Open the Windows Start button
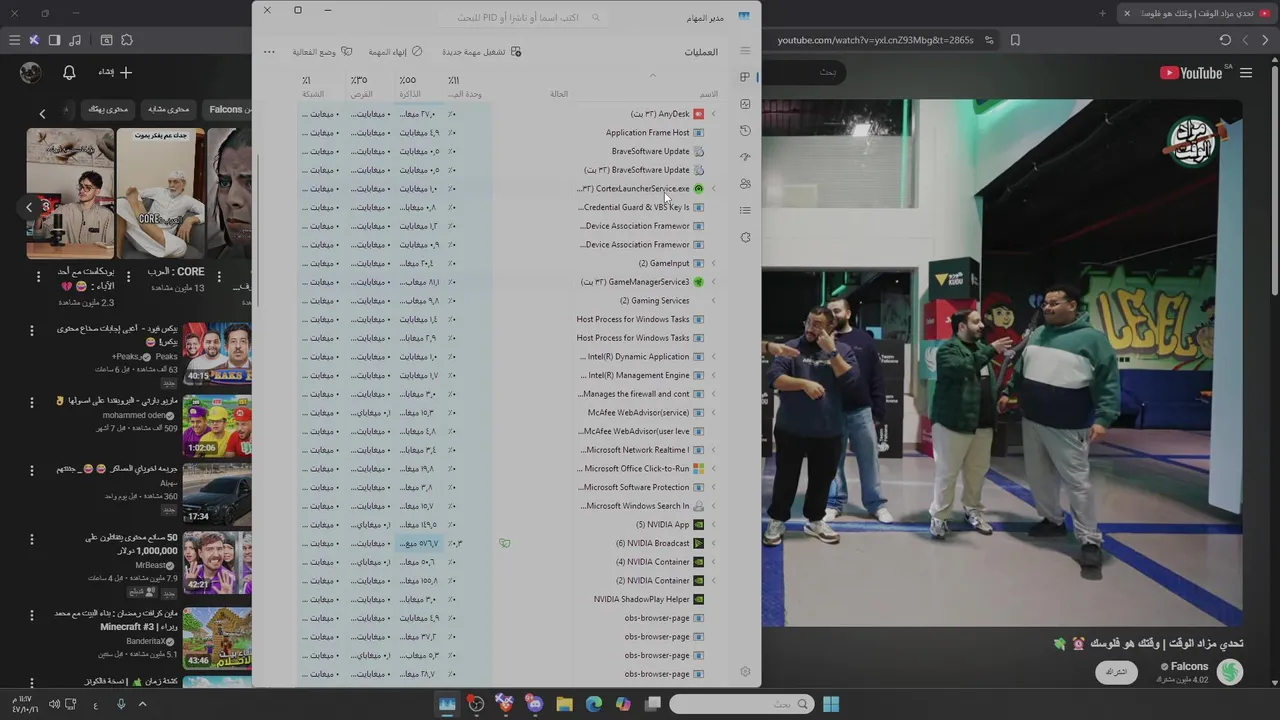The image size is (1280, 720). tap(831, 704)
